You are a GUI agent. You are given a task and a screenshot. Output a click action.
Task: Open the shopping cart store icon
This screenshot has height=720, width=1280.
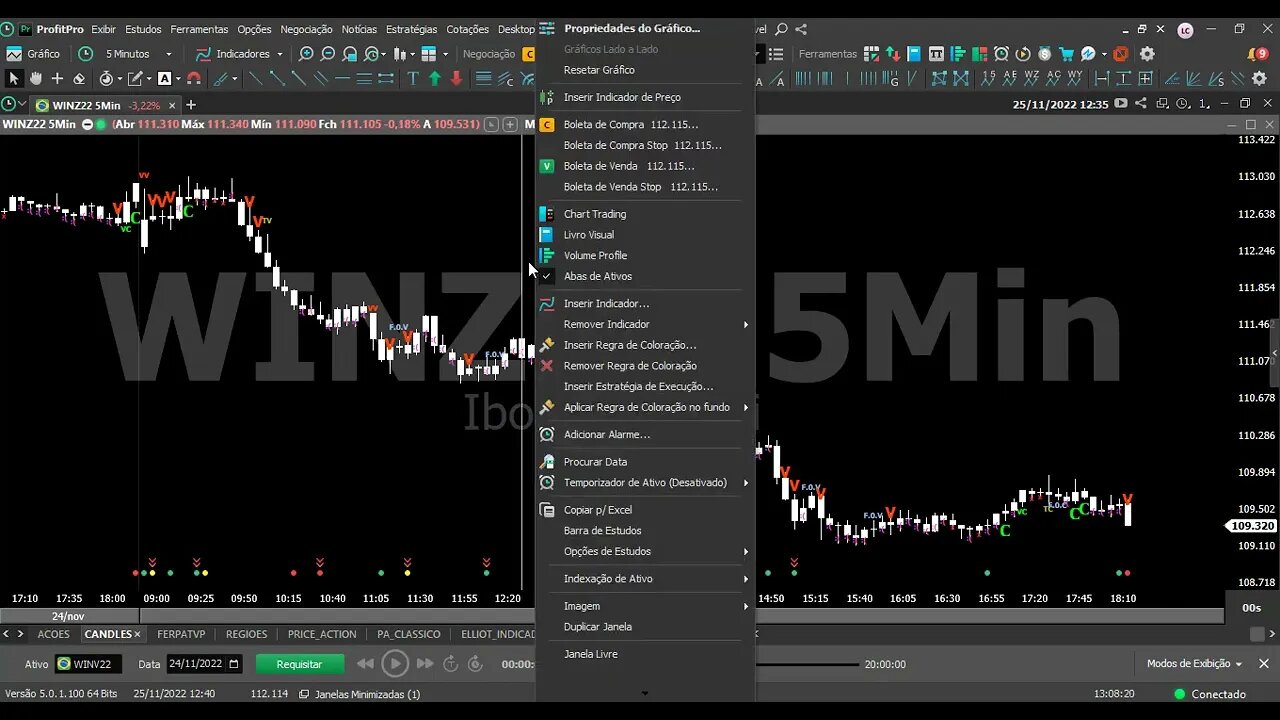point(1066,54)
